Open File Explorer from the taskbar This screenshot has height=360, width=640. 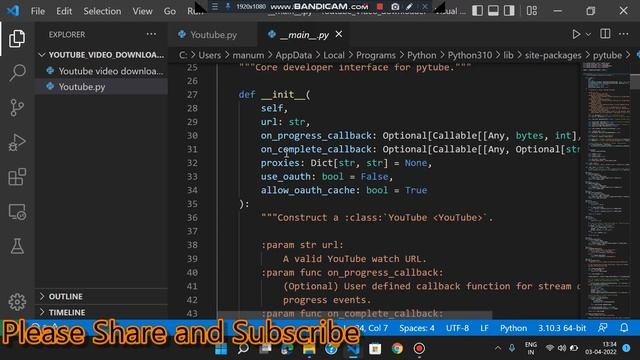(309, 349)
